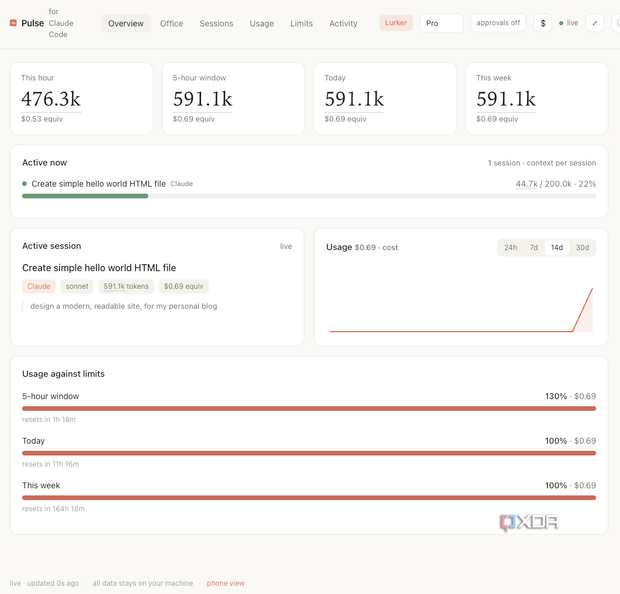
Task: Select the 30d usage range
Action: click(582, 248)
